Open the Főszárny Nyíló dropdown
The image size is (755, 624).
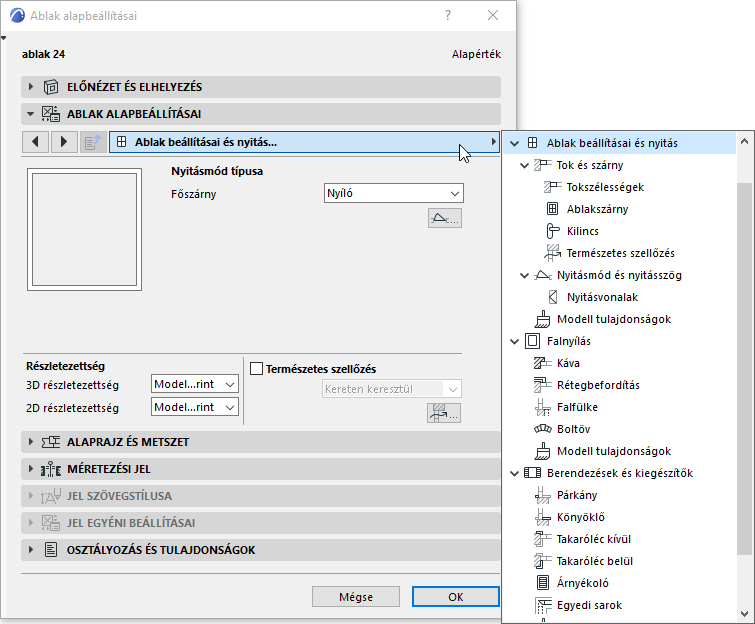click(393, 193)
